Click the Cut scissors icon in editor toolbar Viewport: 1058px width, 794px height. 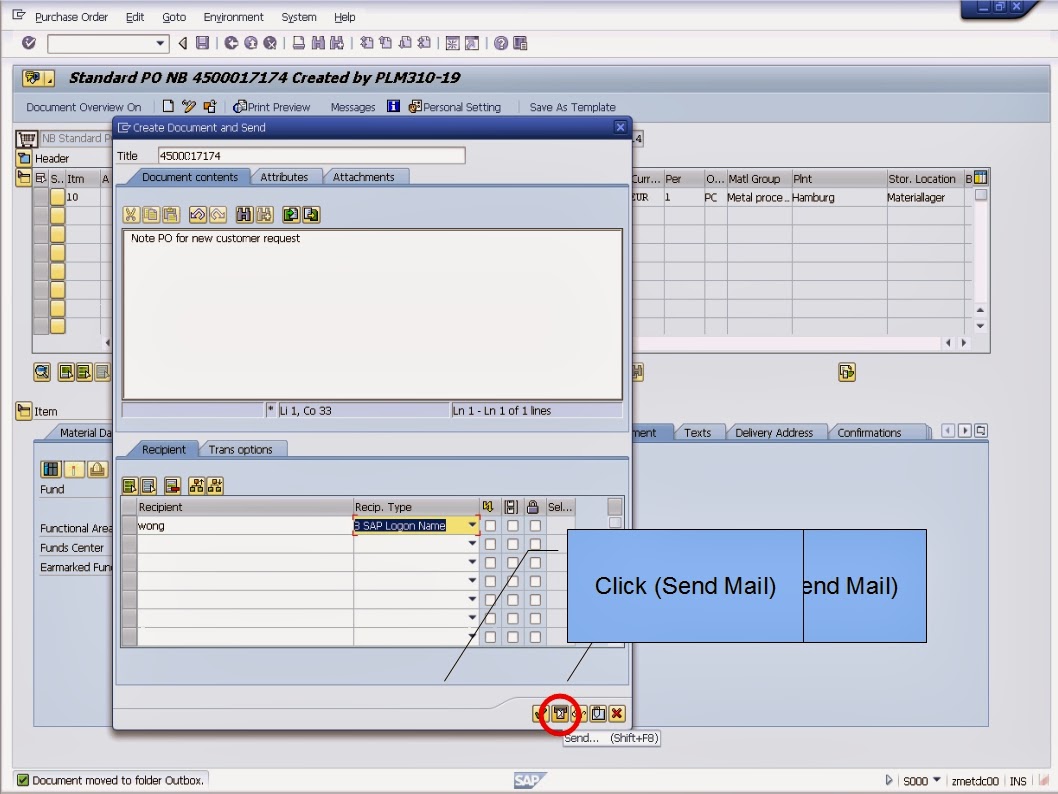point(130,215)
